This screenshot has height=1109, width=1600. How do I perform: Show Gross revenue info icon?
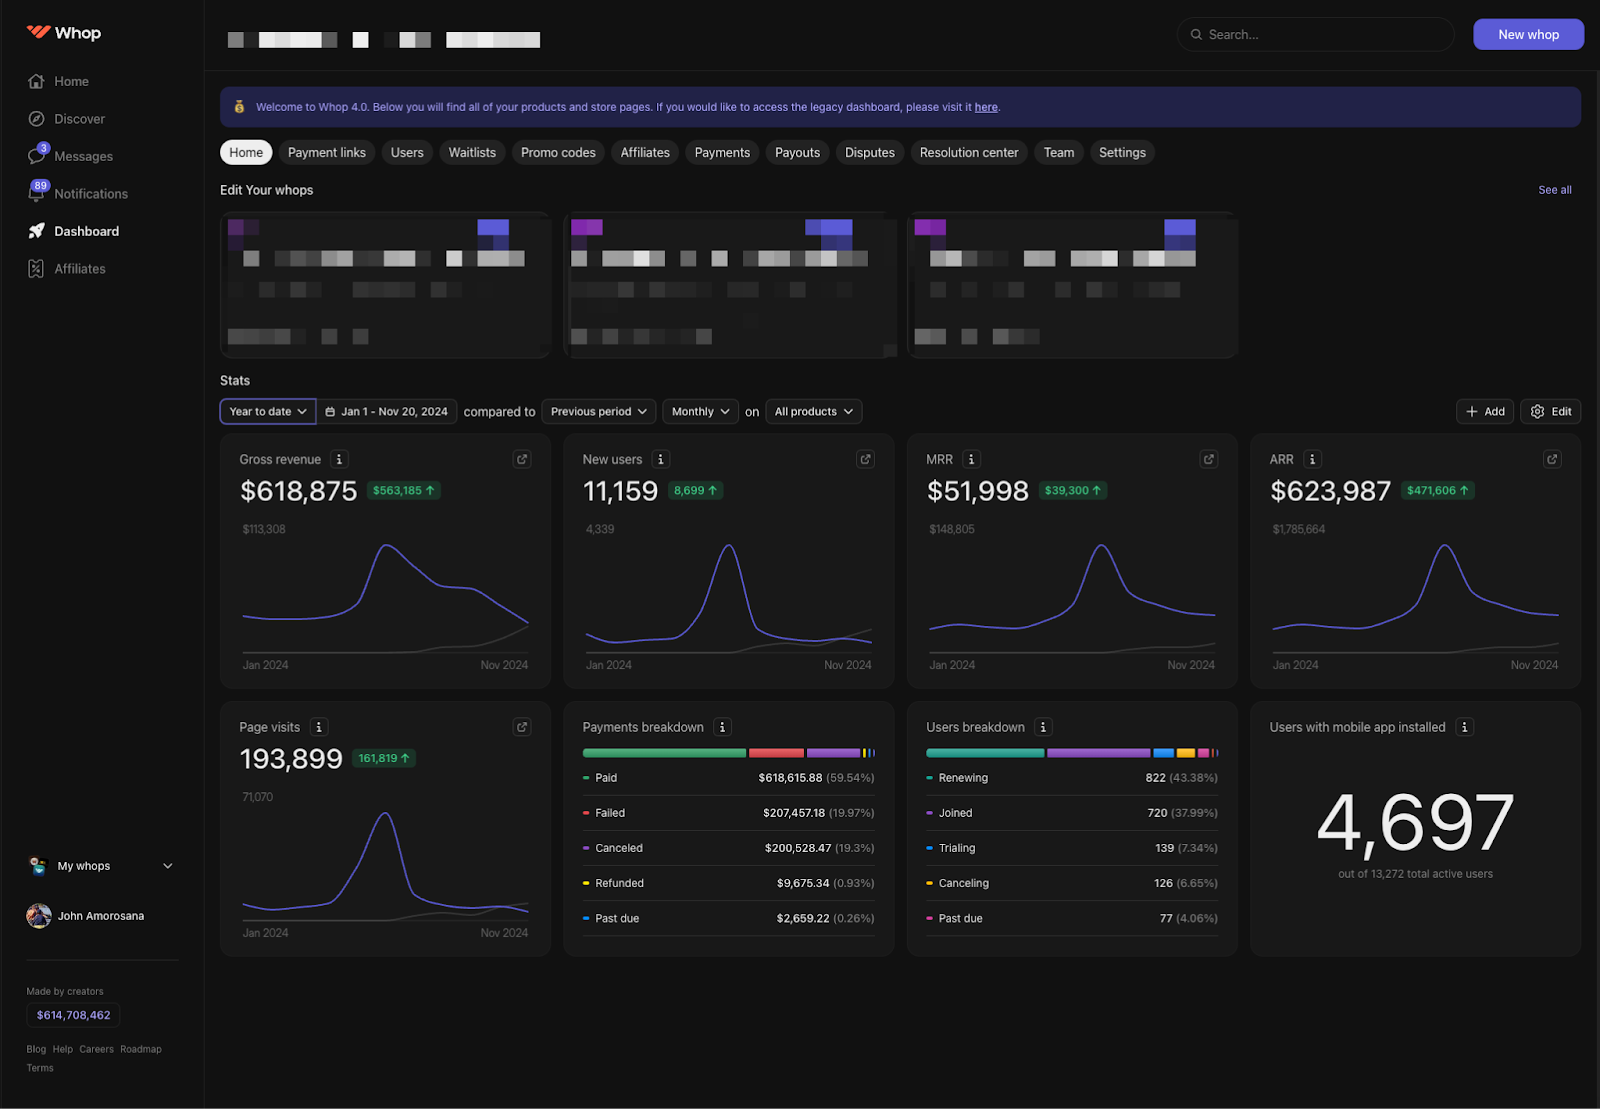click(339, 459)
